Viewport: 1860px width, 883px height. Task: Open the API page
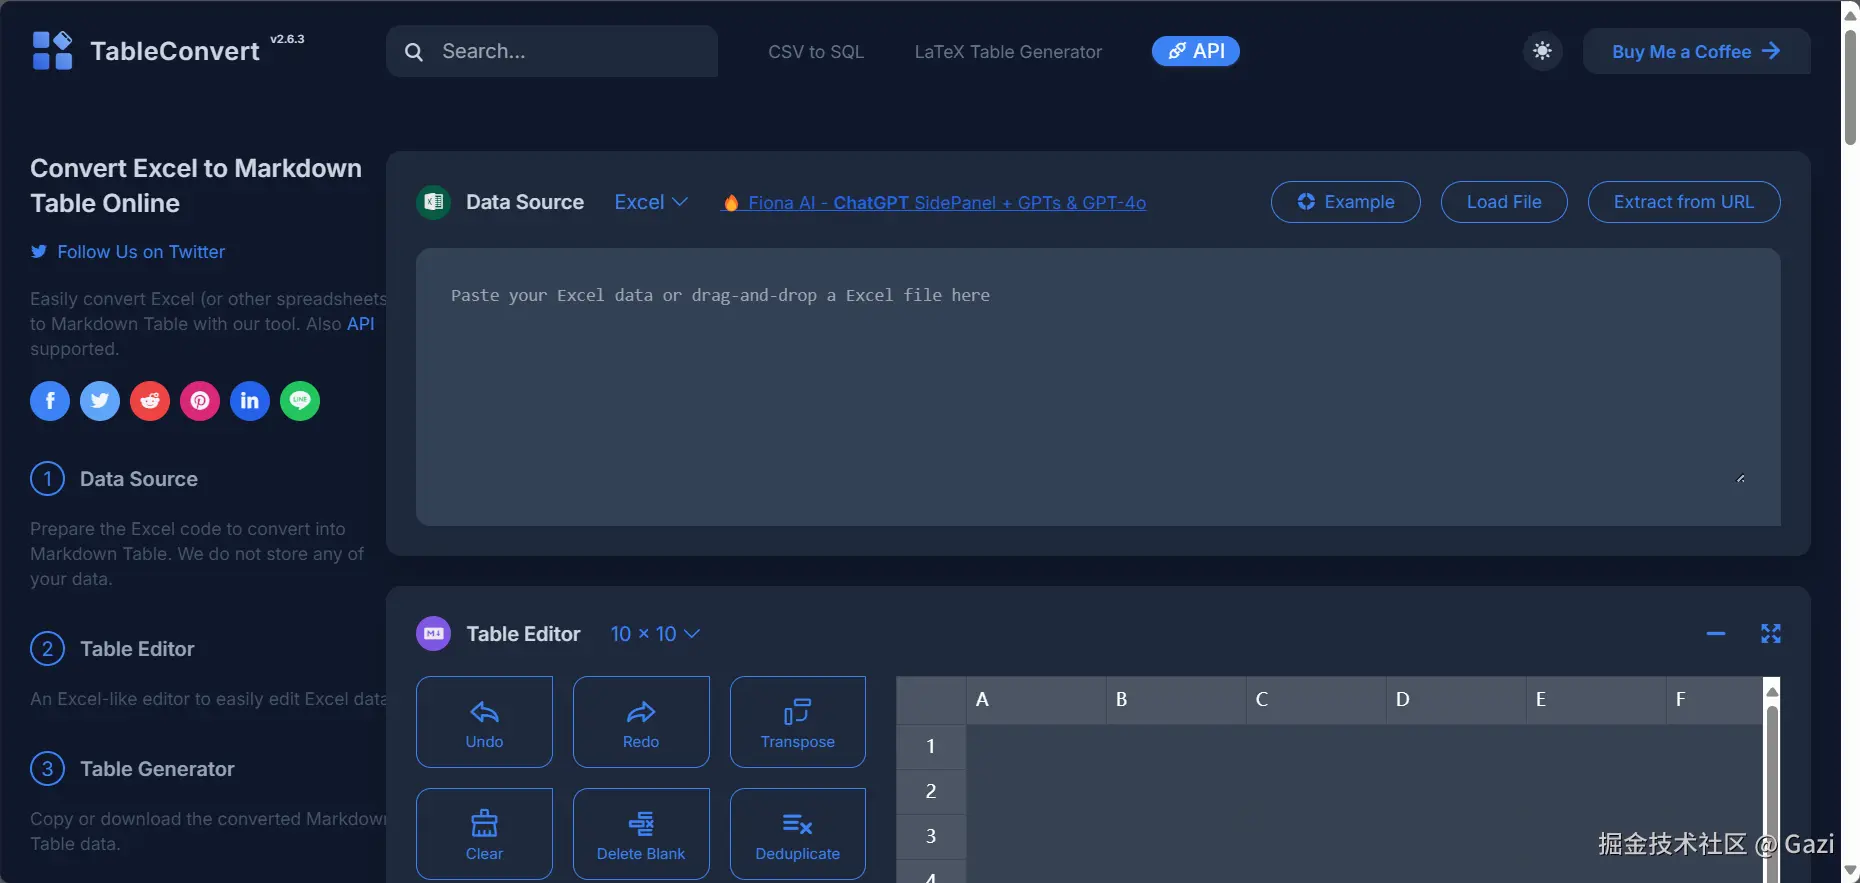click(1196, 51)
